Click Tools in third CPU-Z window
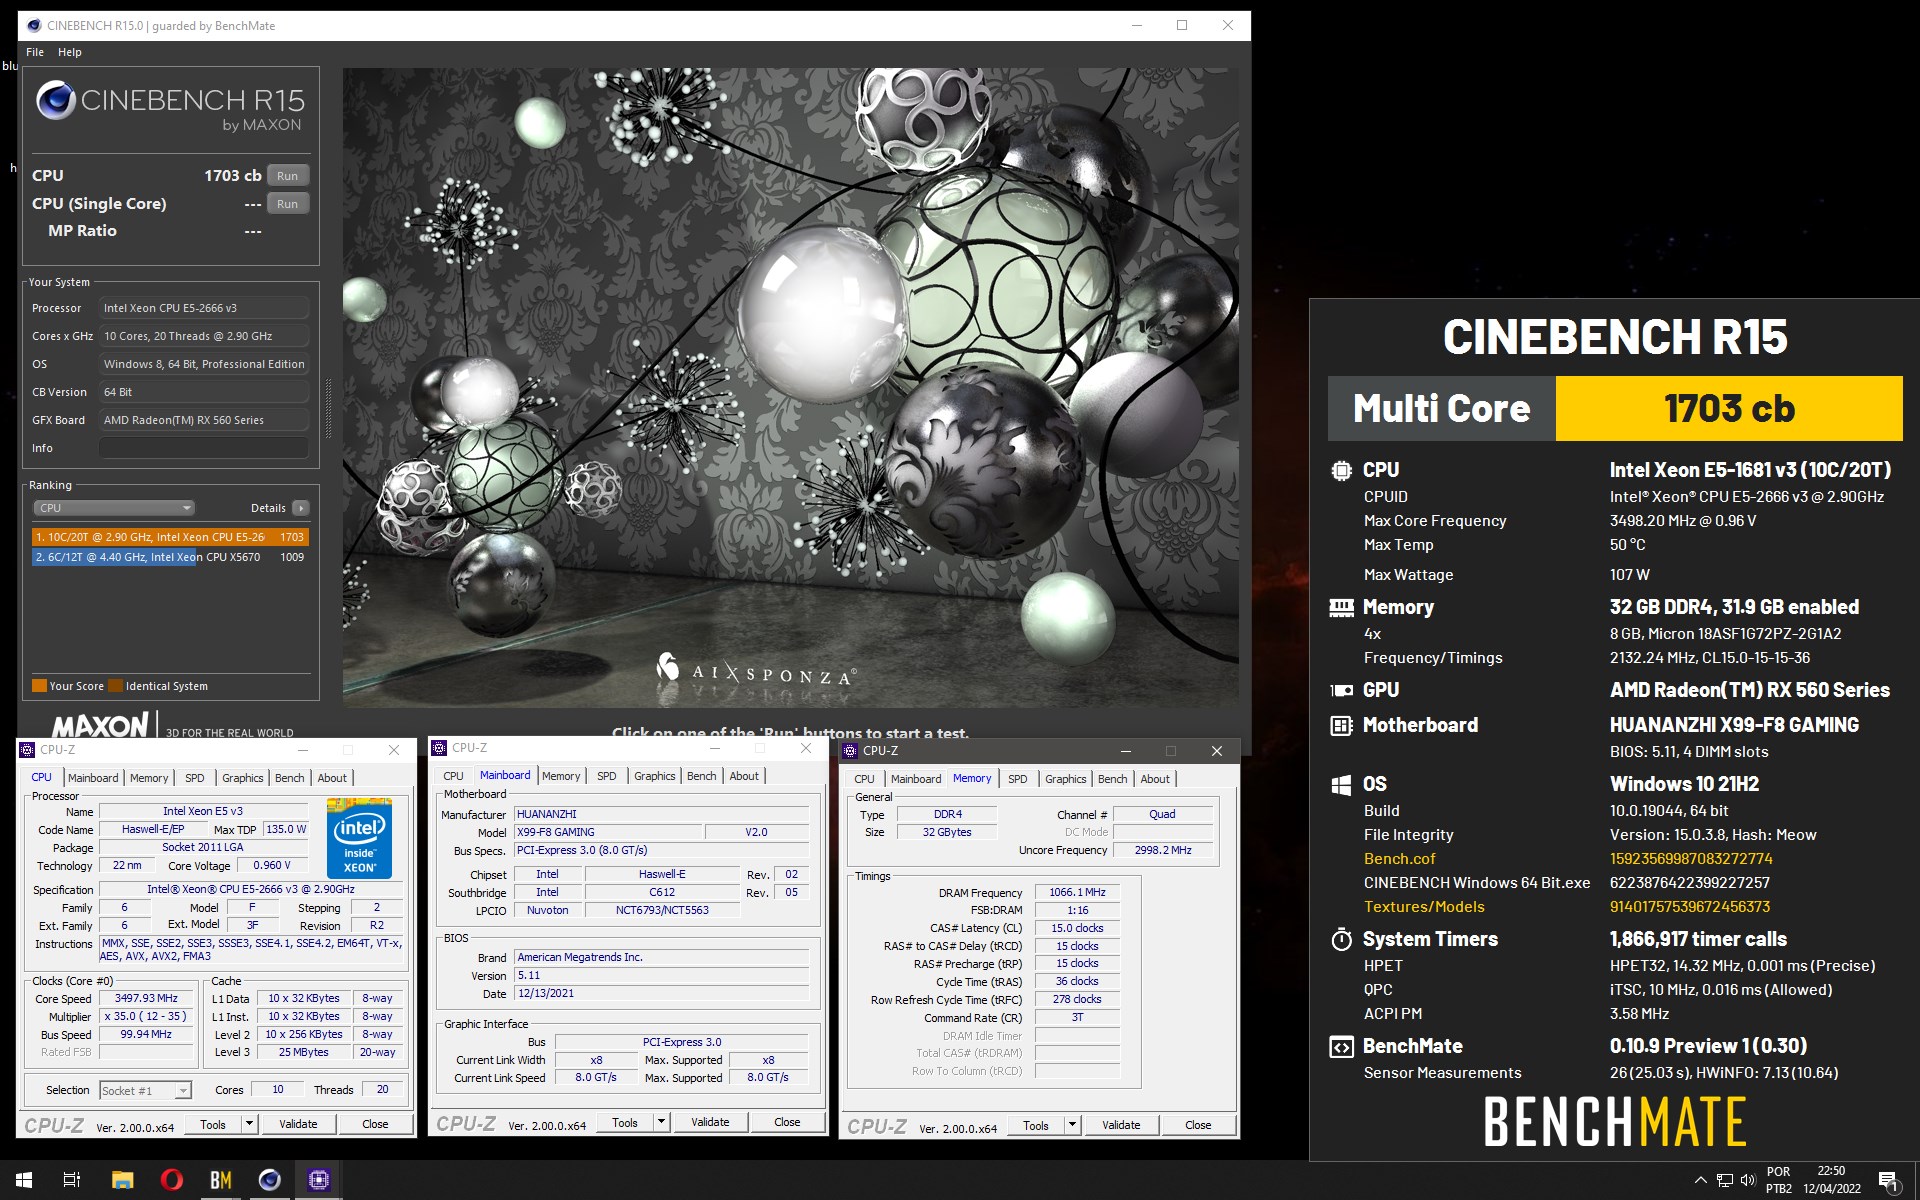 [1036, 1125]
